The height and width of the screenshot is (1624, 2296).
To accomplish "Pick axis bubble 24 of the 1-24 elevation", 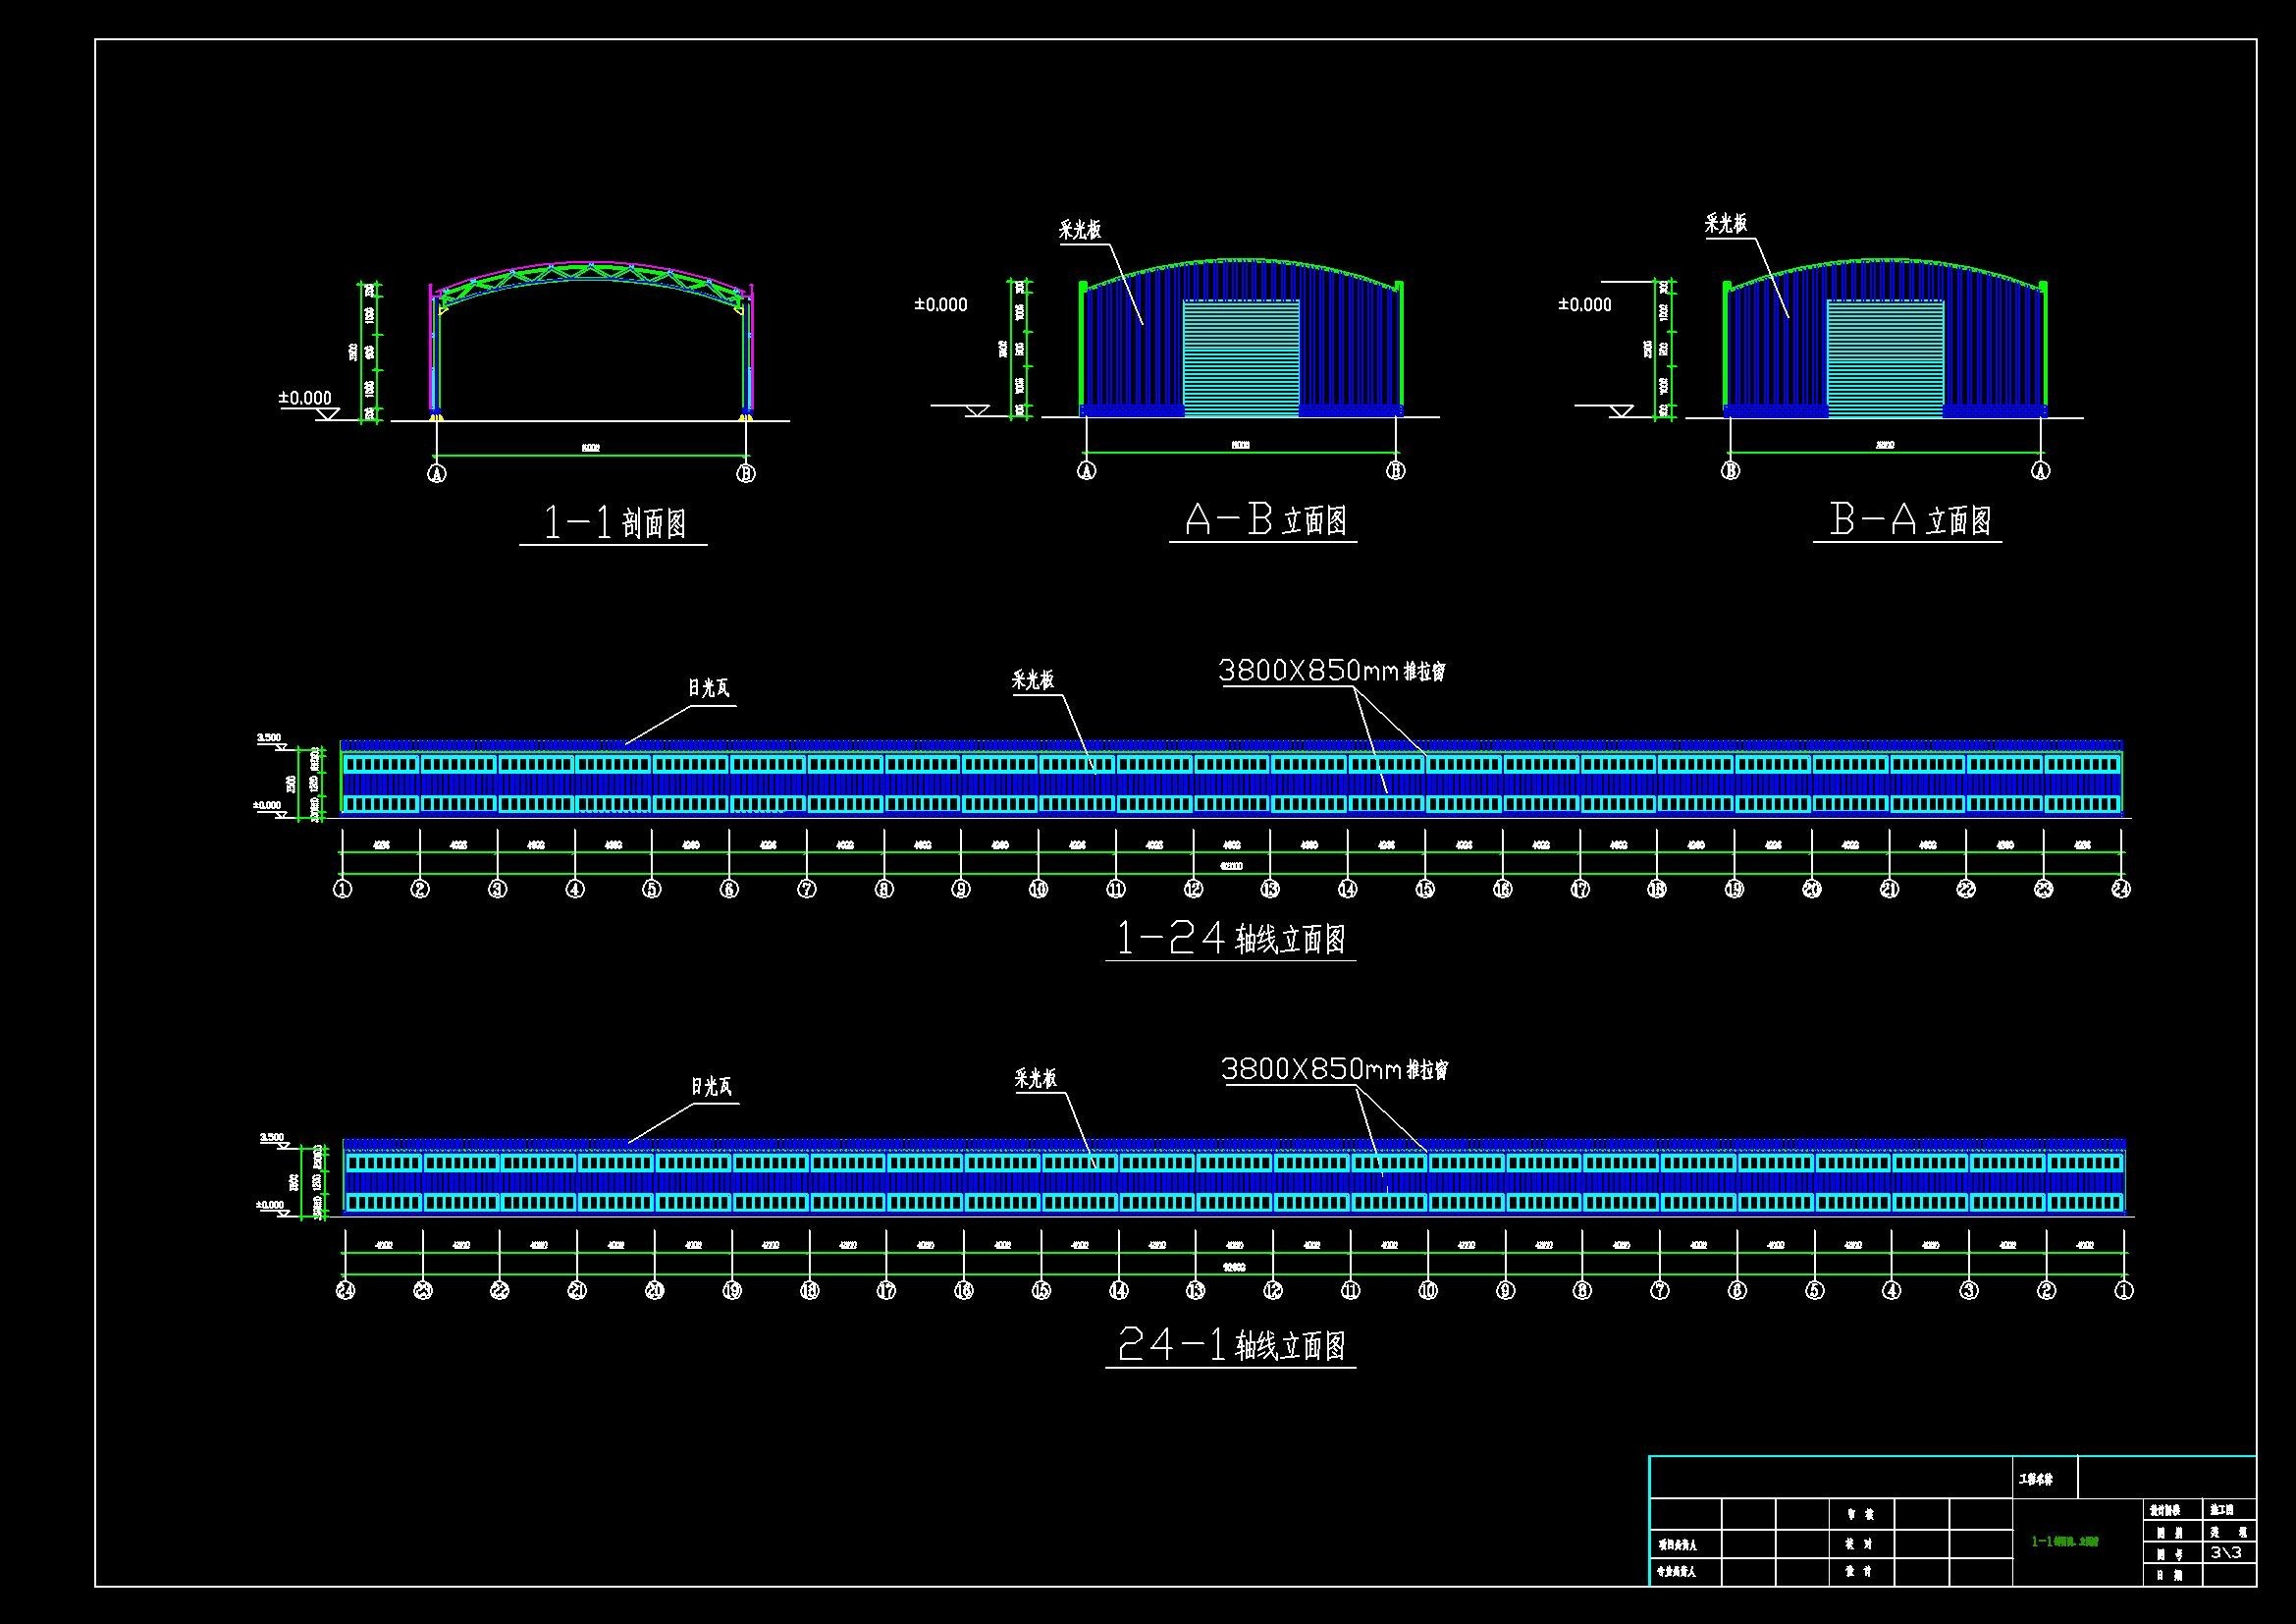I will tap(2121, 889).
